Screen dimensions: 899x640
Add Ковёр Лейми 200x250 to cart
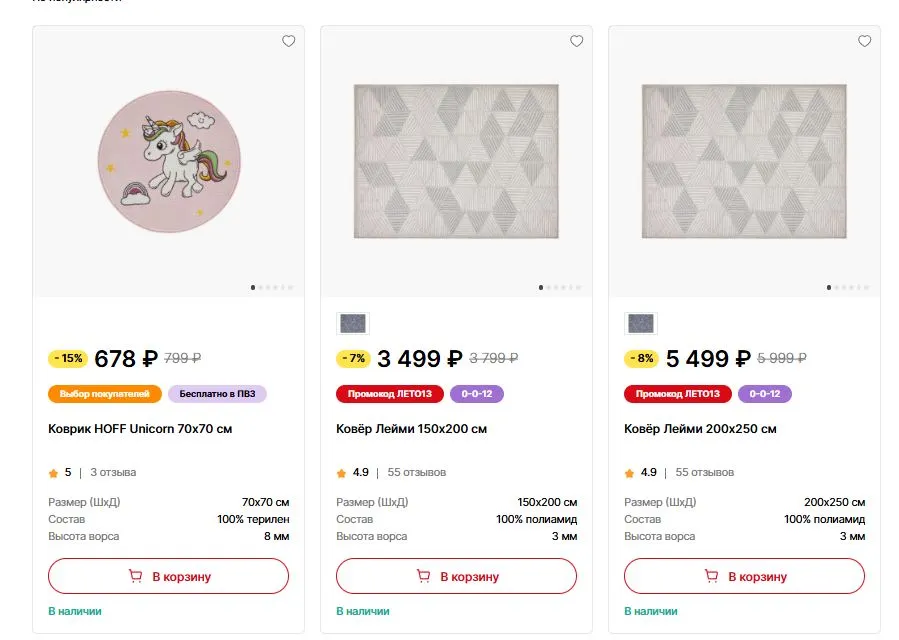tap(744, 576)
